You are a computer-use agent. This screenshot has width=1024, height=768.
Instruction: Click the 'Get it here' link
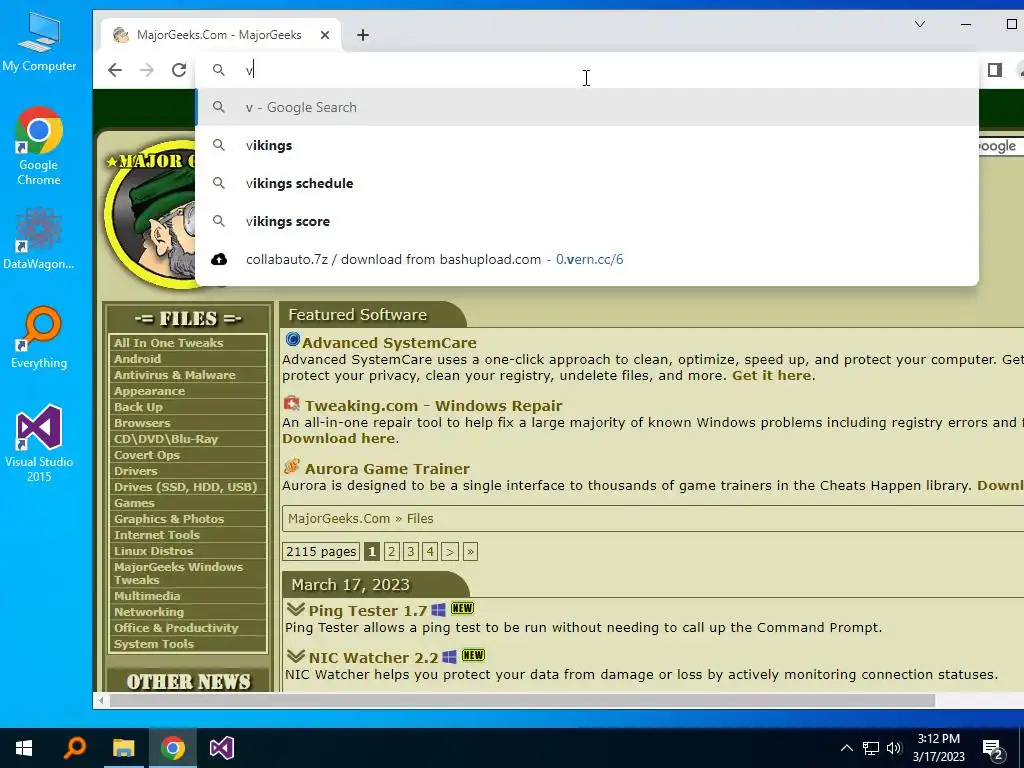pyautogui.click(x=771, y=376)
